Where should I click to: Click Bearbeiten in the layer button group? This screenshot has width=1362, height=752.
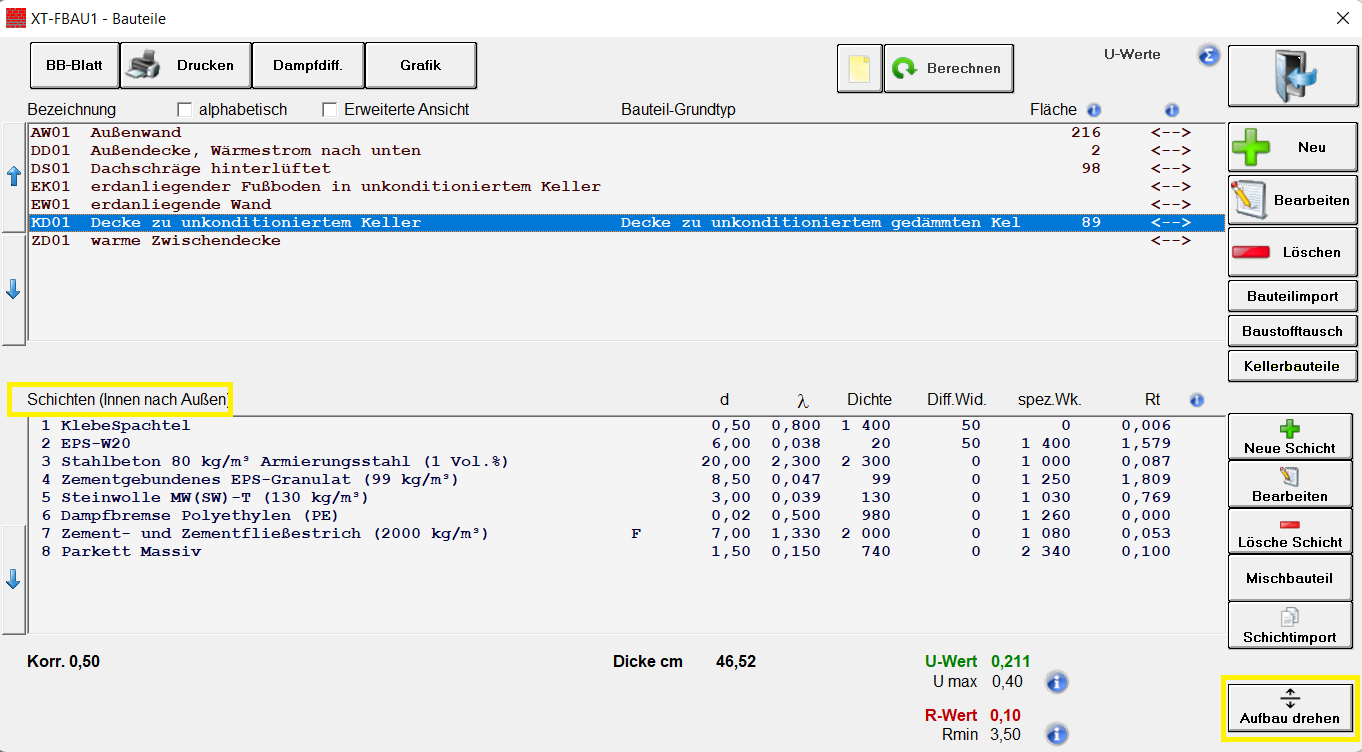[1290, 484]
